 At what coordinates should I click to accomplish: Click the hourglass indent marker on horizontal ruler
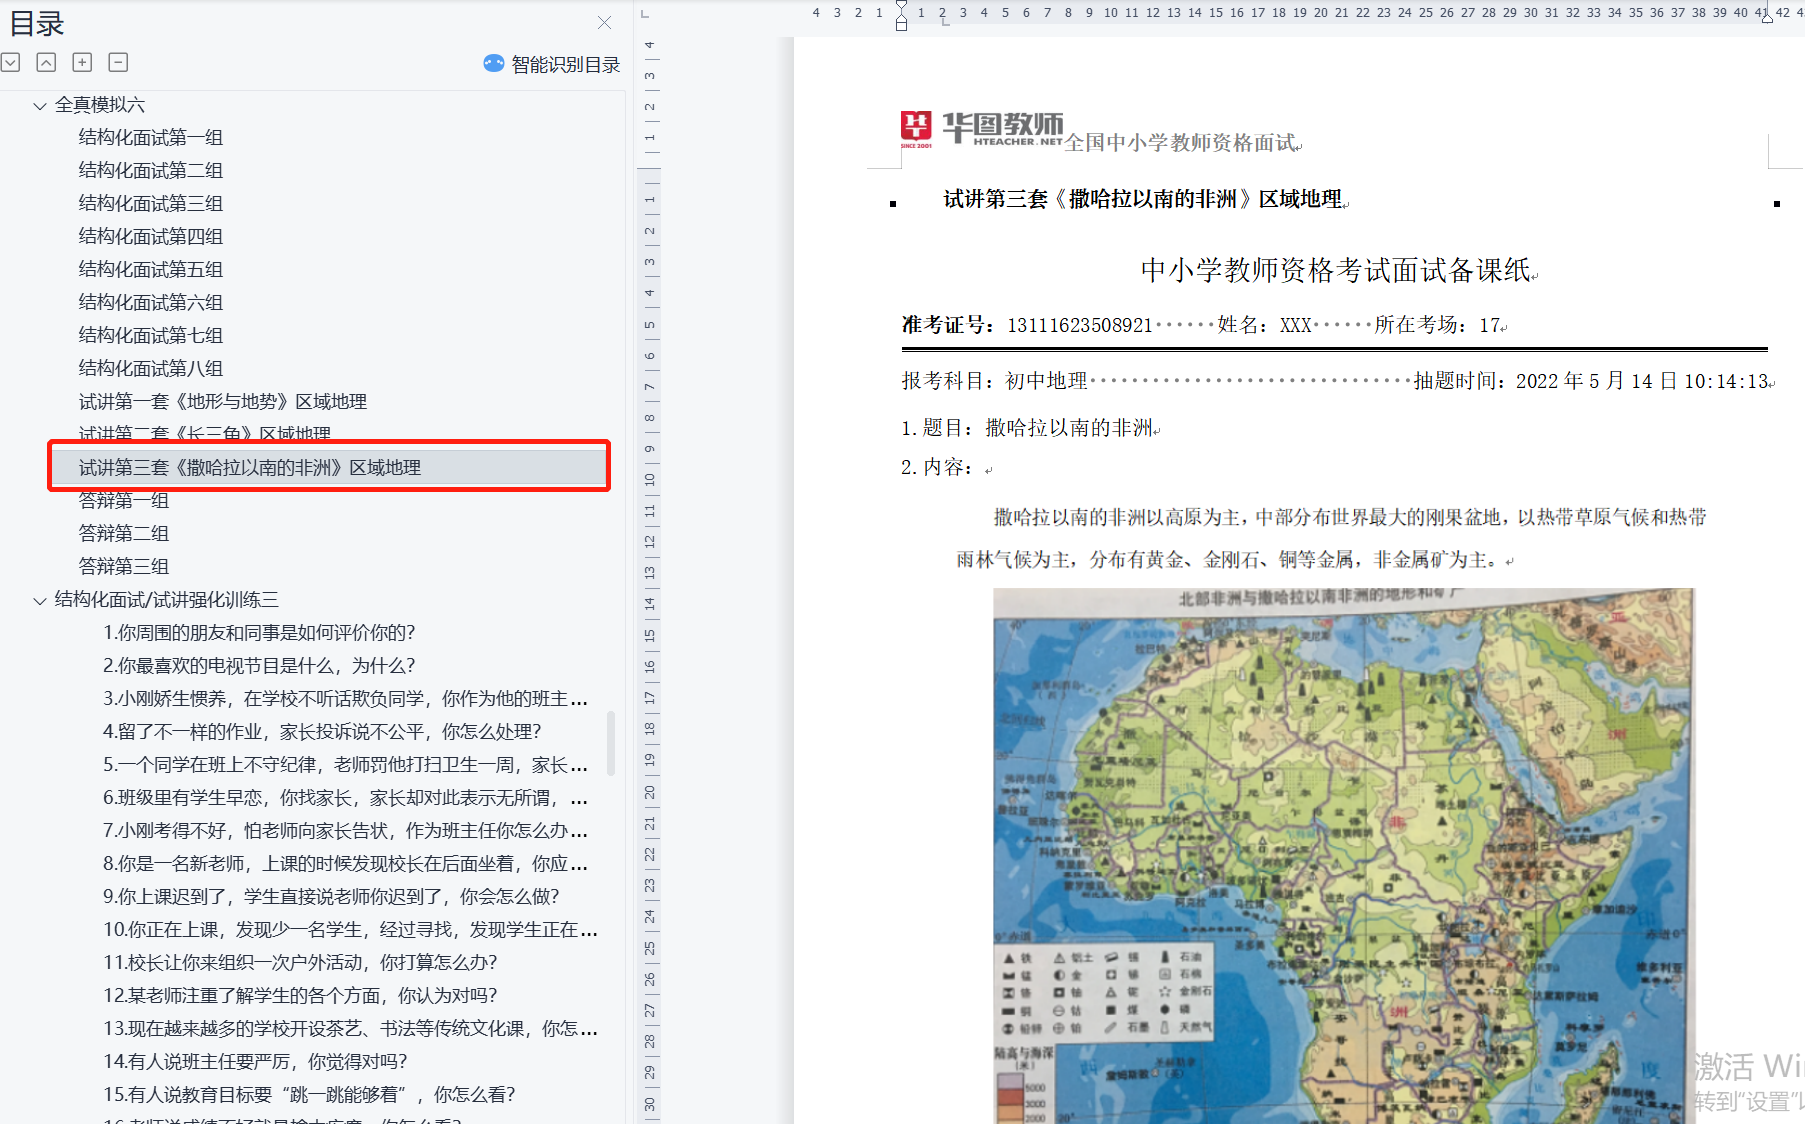[x=901, y=14]
